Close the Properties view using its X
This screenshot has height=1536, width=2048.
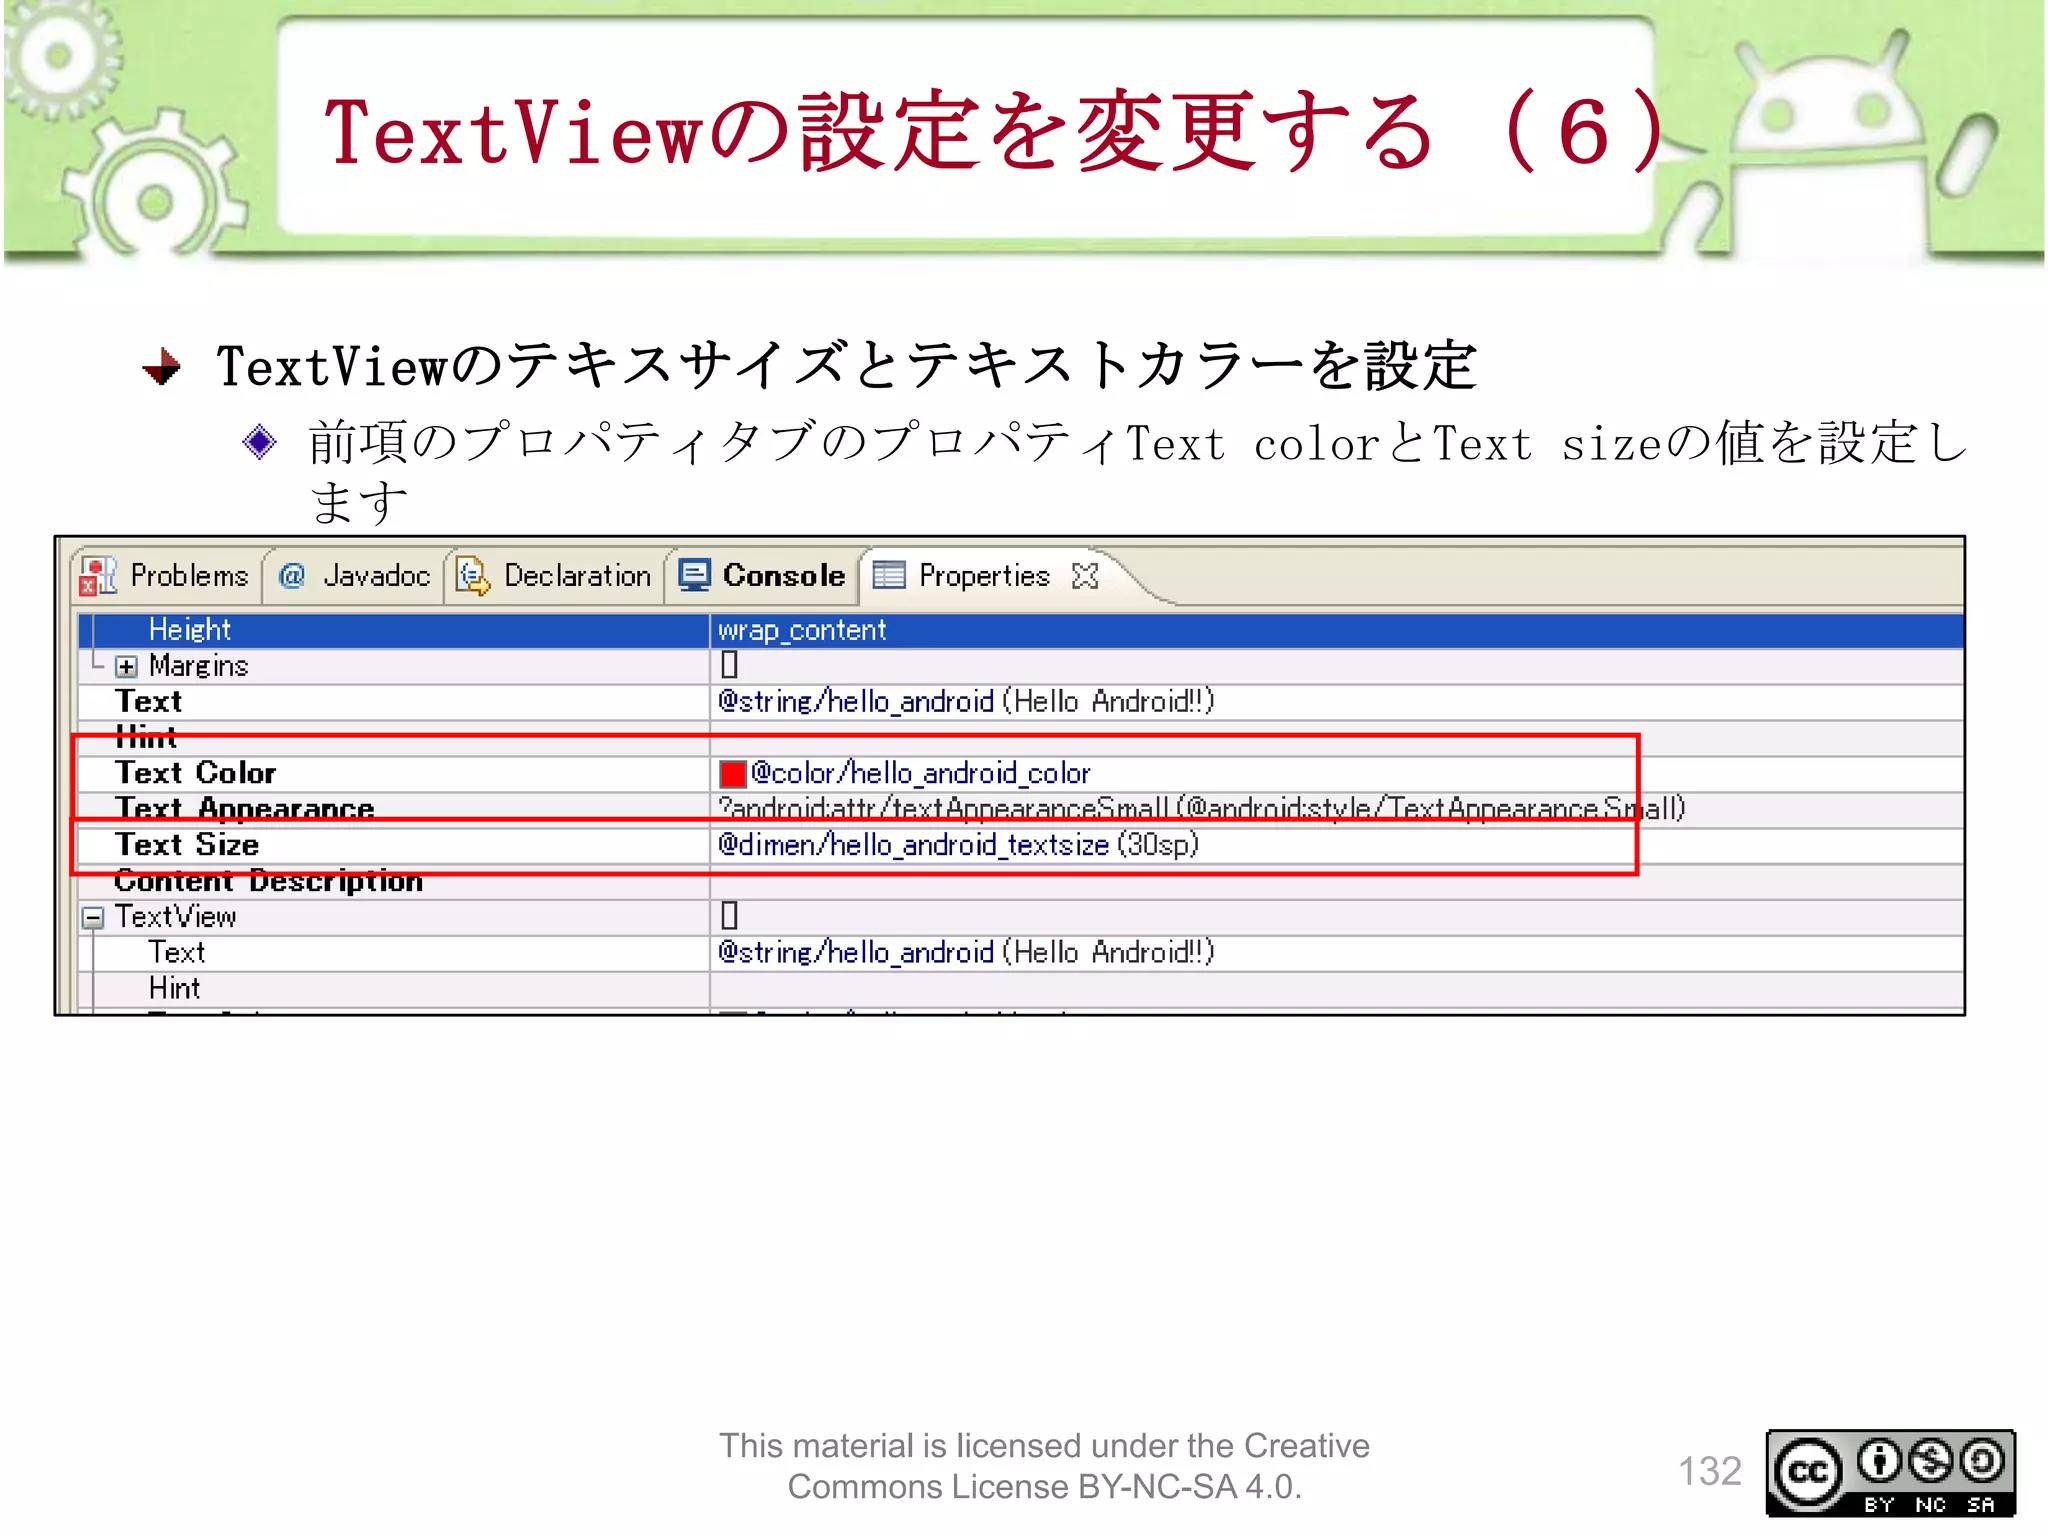(1085, 576)
